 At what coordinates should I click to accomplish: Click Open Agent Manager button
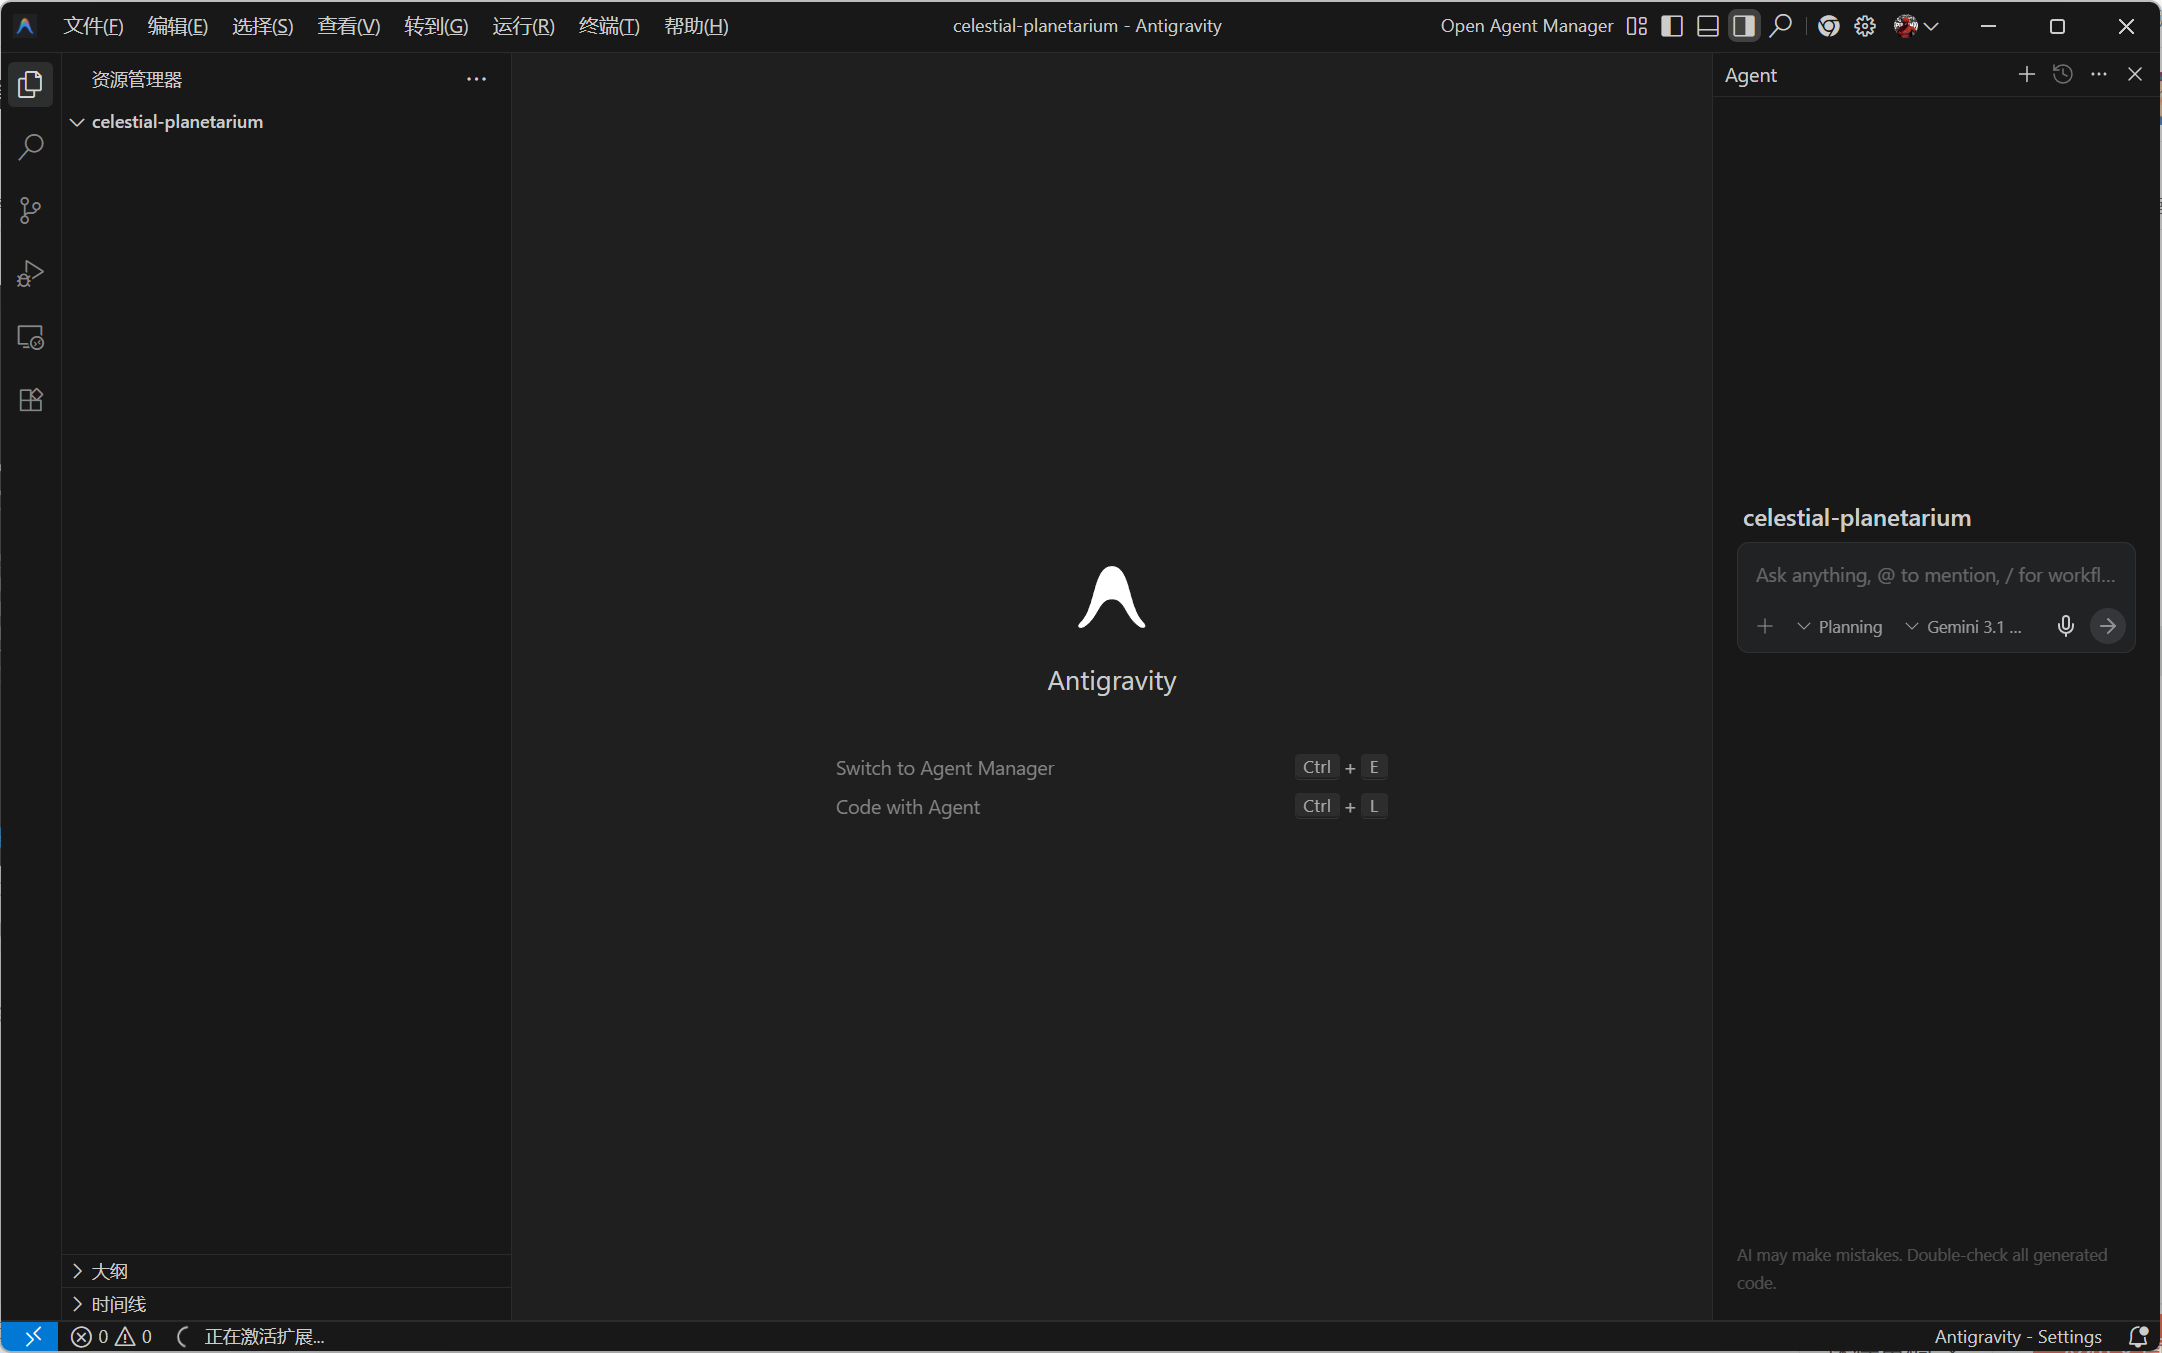(1526, 26)
